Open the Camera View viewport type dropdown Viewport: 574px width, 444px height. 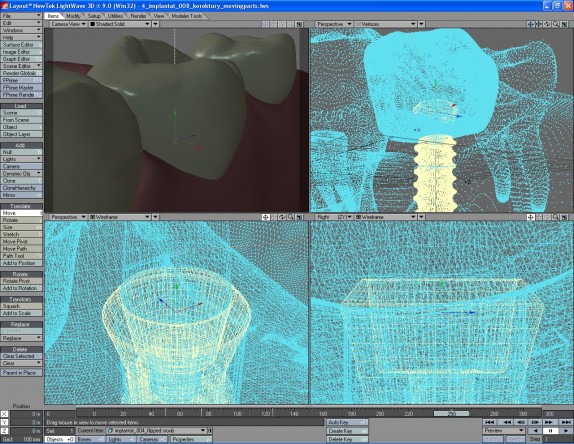(x=68, y=24)
